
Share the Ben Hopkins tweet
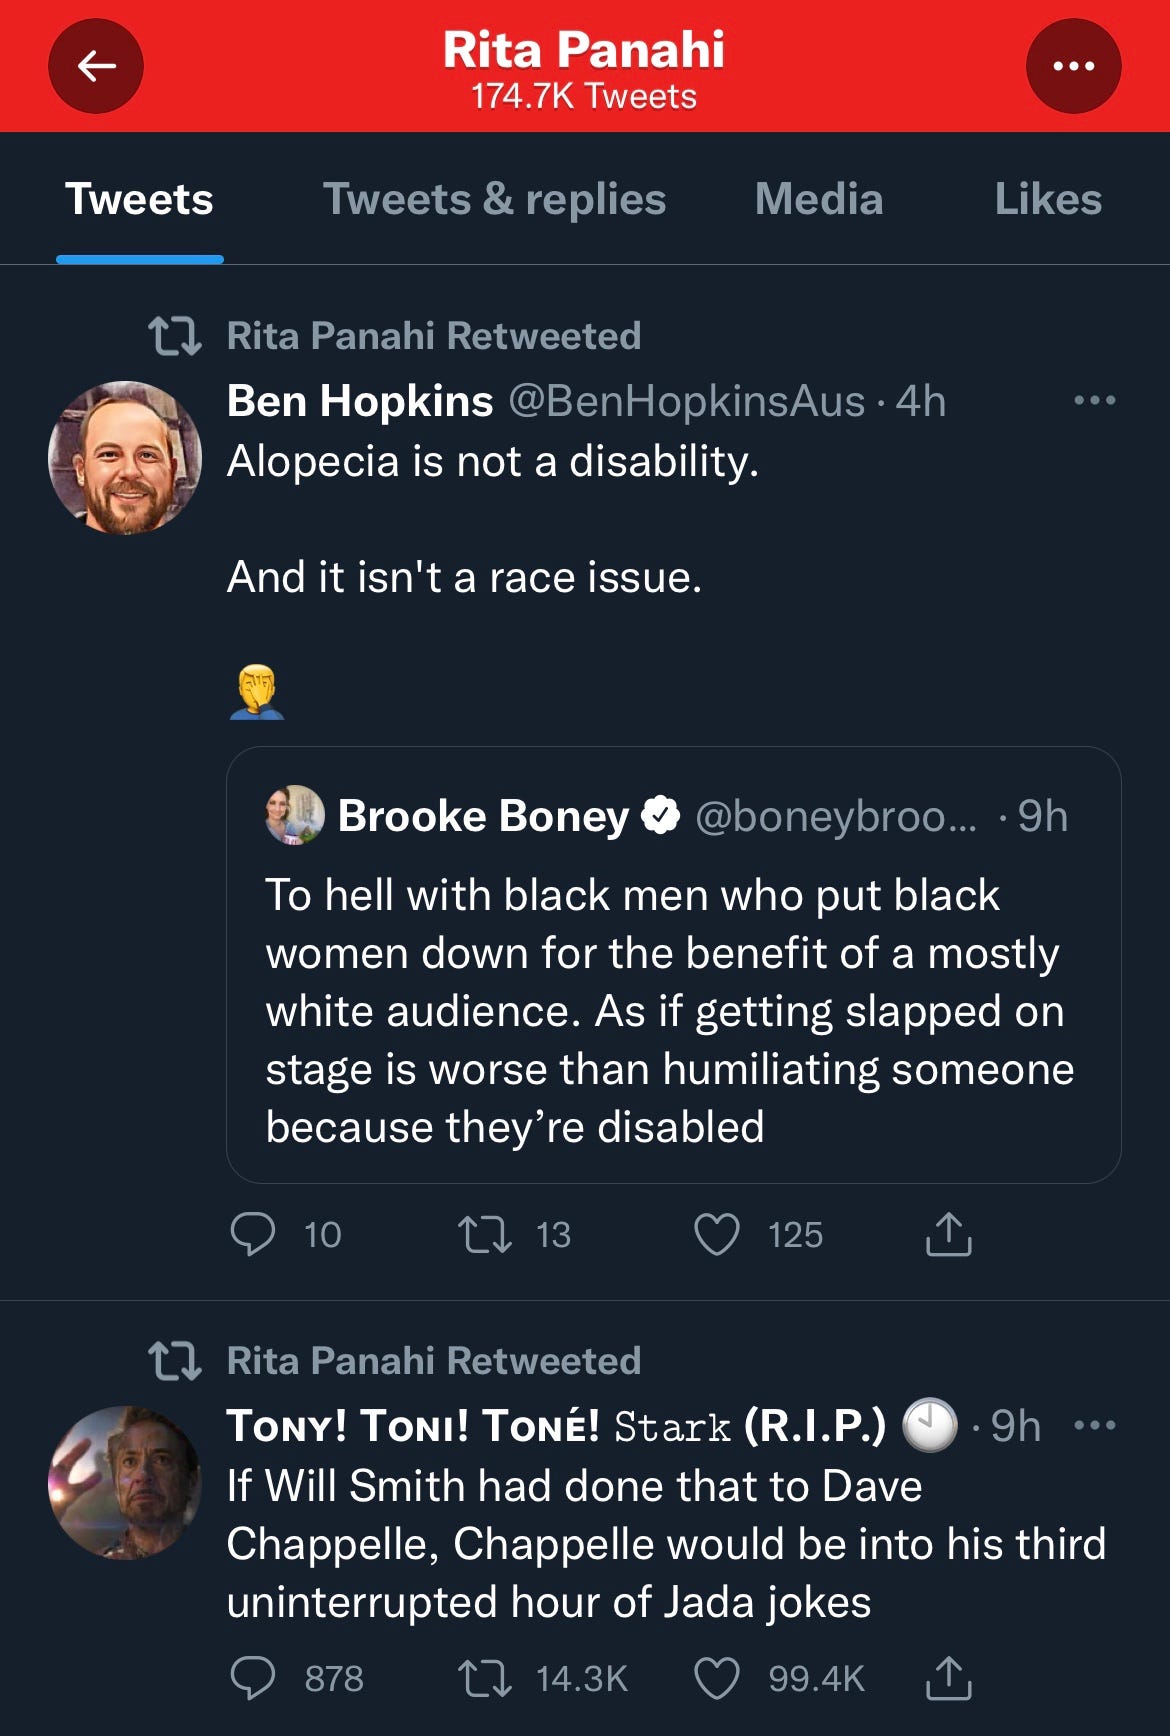point(948,1234)
